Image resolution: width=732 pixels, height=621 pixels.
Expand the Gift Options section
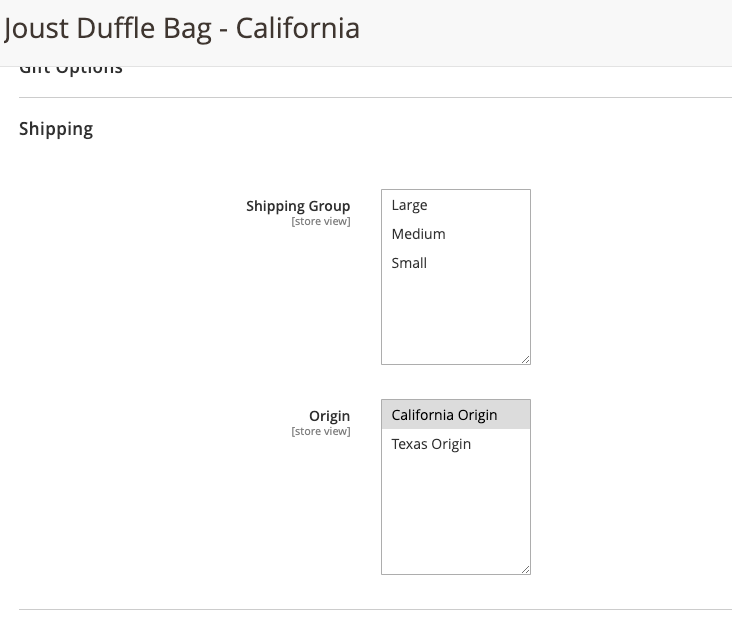click(x=71, y=69)
